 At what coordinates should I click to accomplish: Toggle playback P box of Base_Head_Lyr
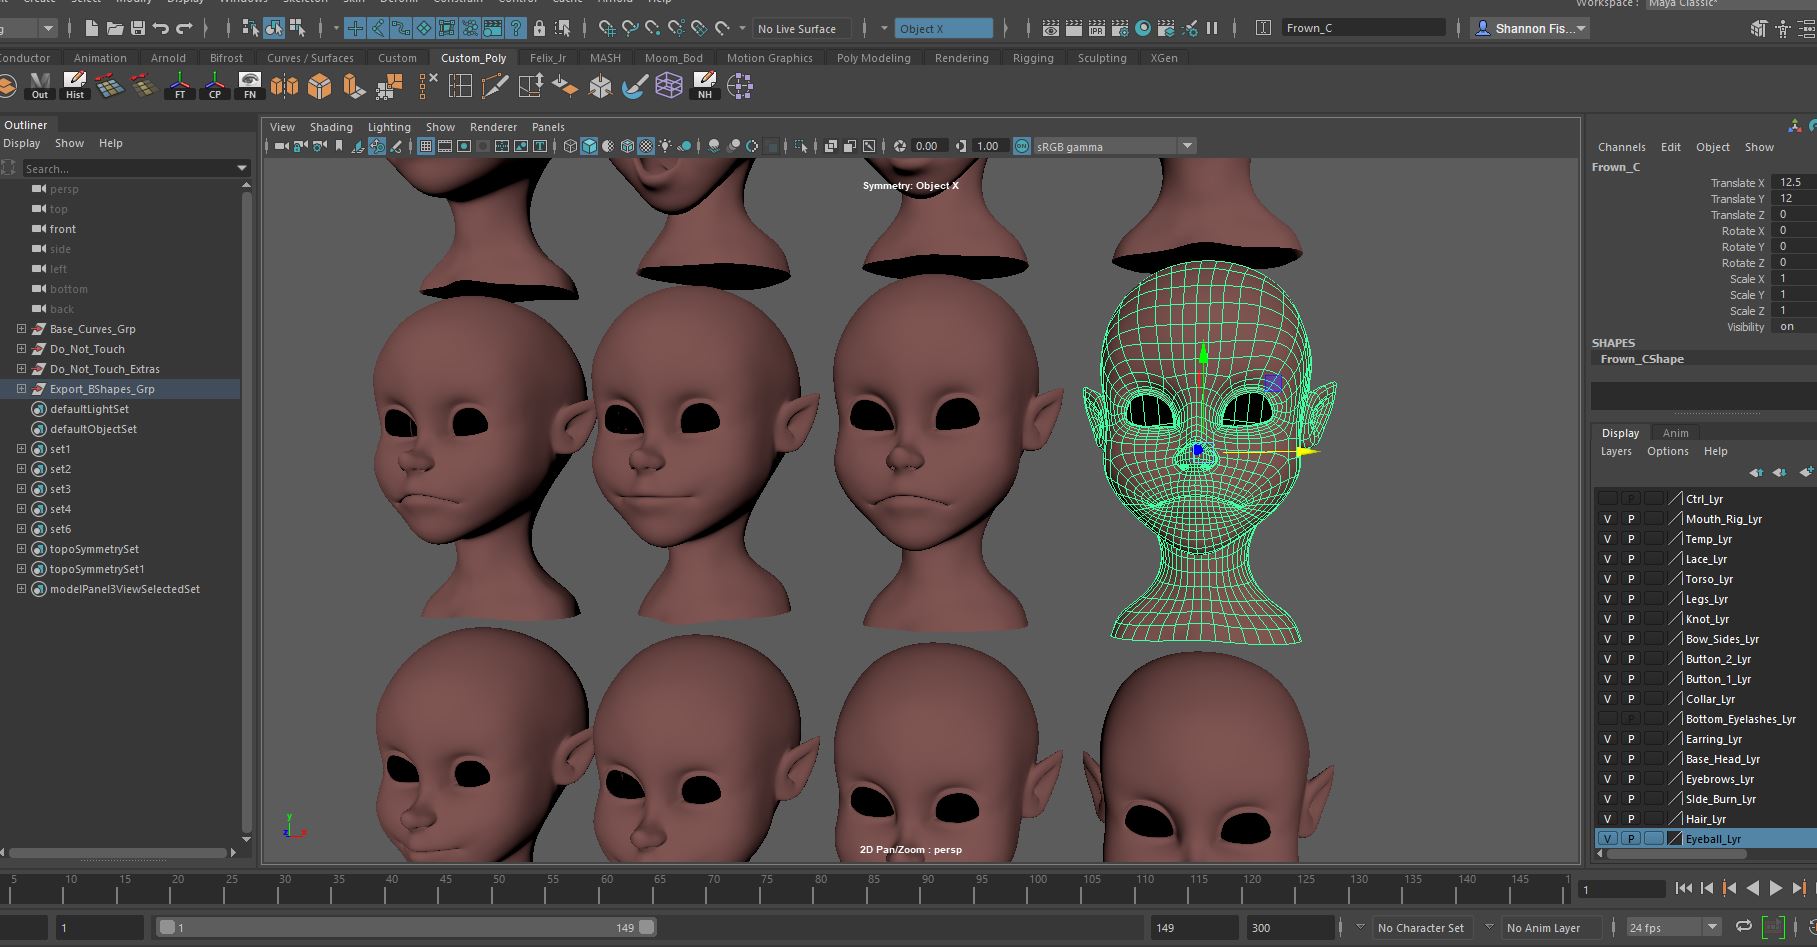point(1631,759)
